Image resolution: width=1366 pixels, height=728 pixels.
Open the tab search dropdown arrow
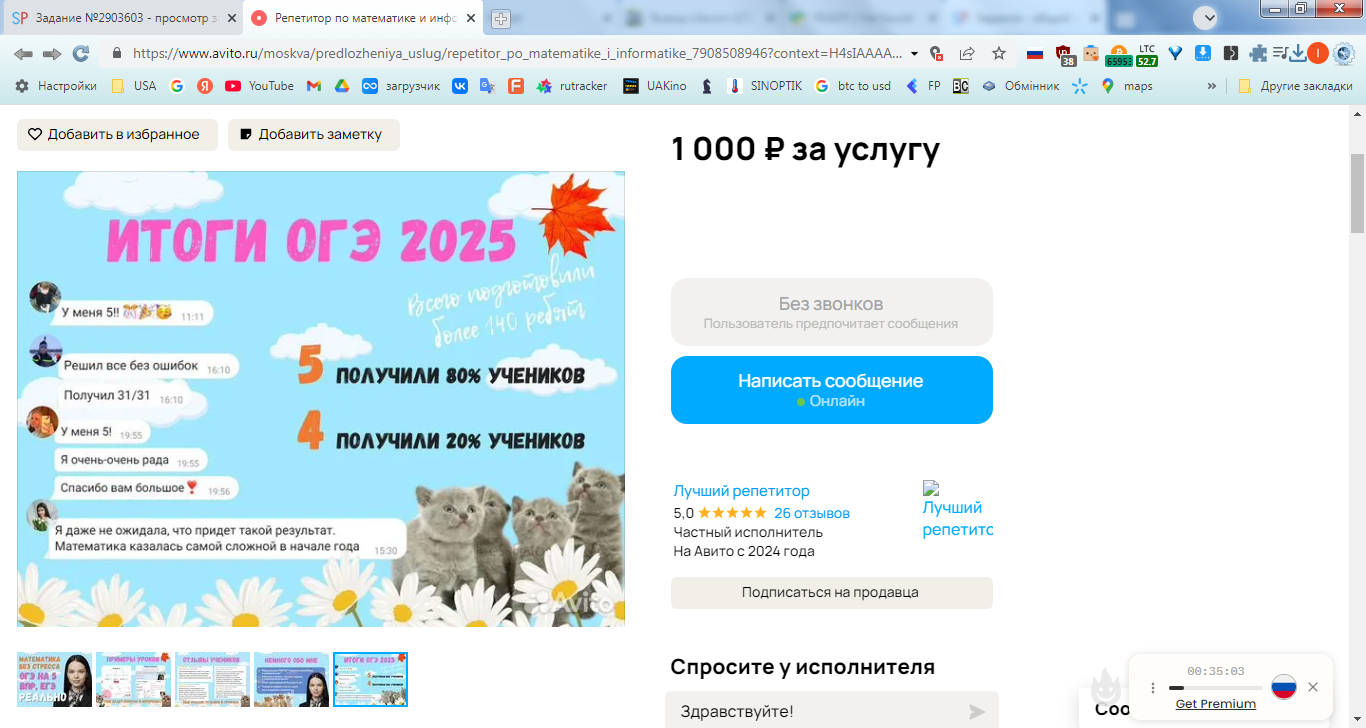(1207, 17)
